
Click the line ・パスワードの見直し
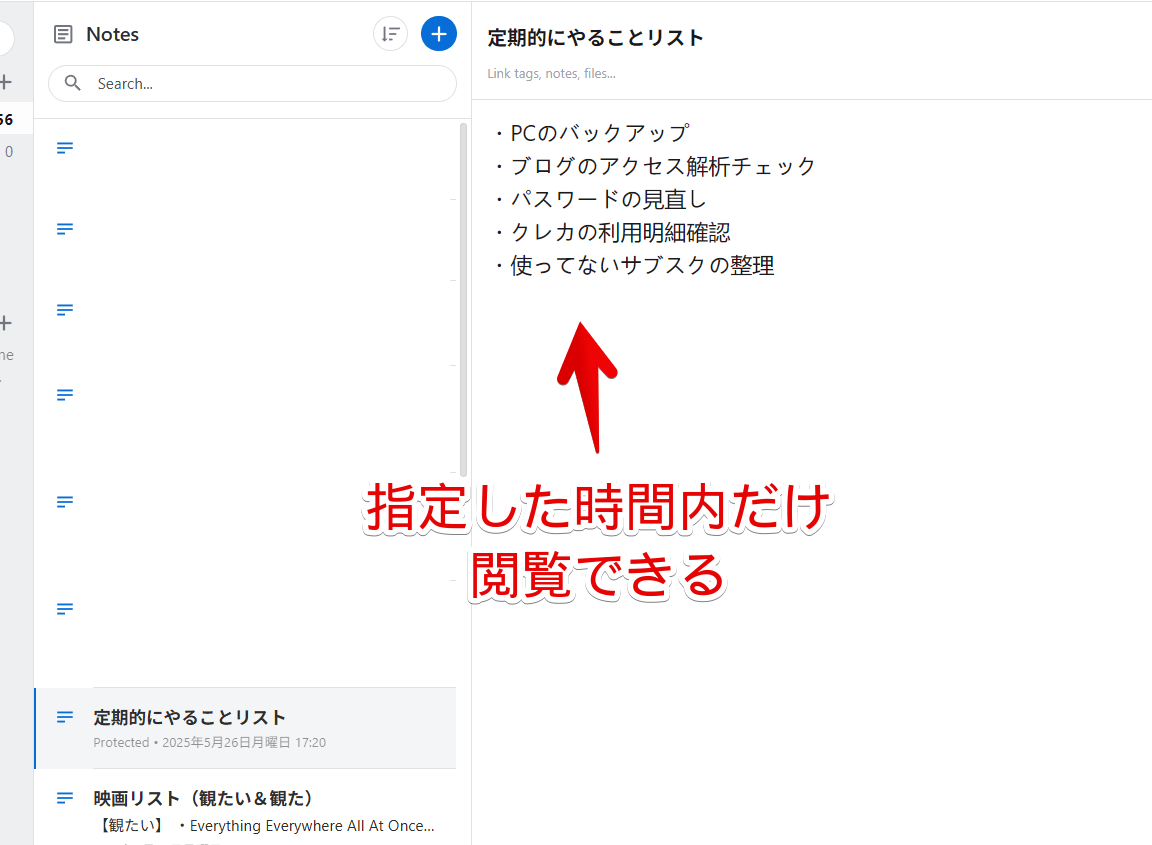pos(600,199)
